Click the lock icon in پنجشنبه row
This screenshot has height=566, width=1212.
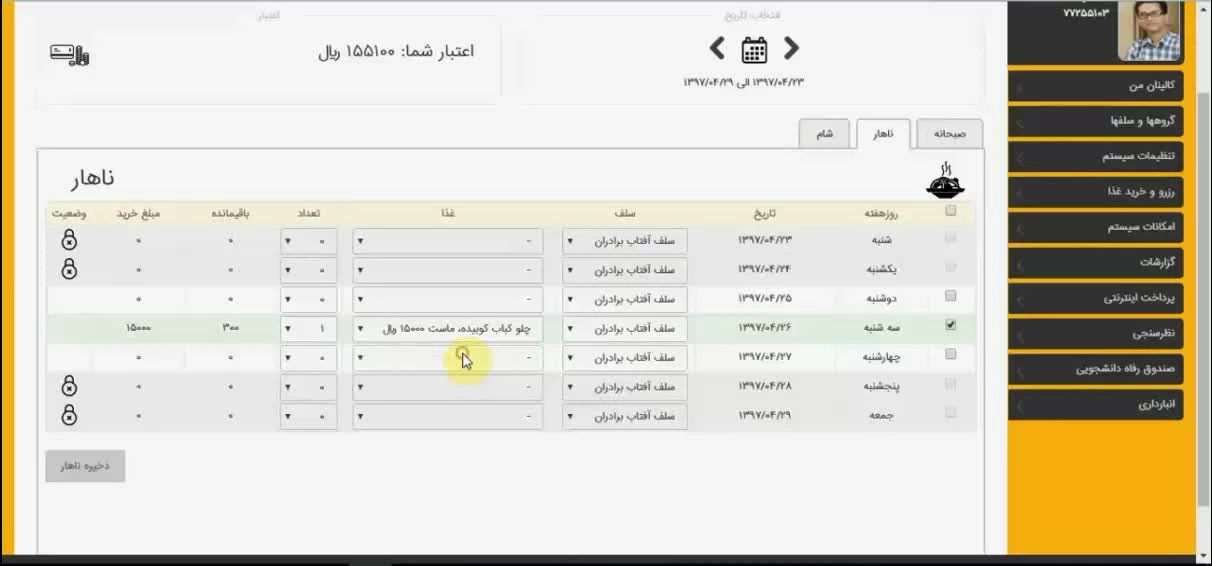point(69,386)
